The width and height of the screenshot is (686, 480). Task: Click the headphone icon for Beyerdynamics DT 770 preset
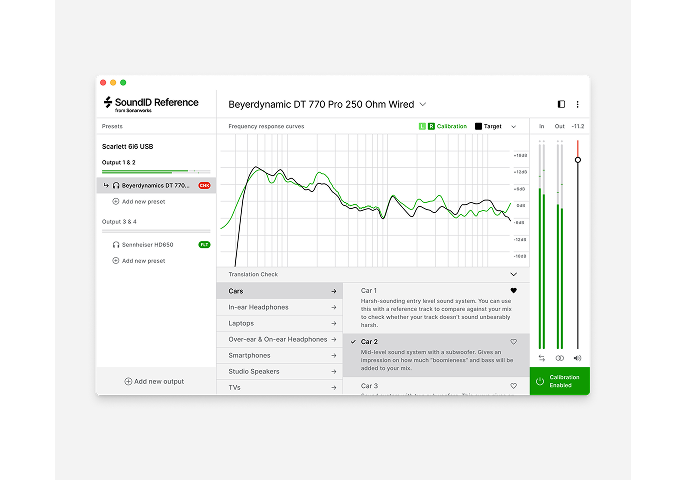pos(116,186)
